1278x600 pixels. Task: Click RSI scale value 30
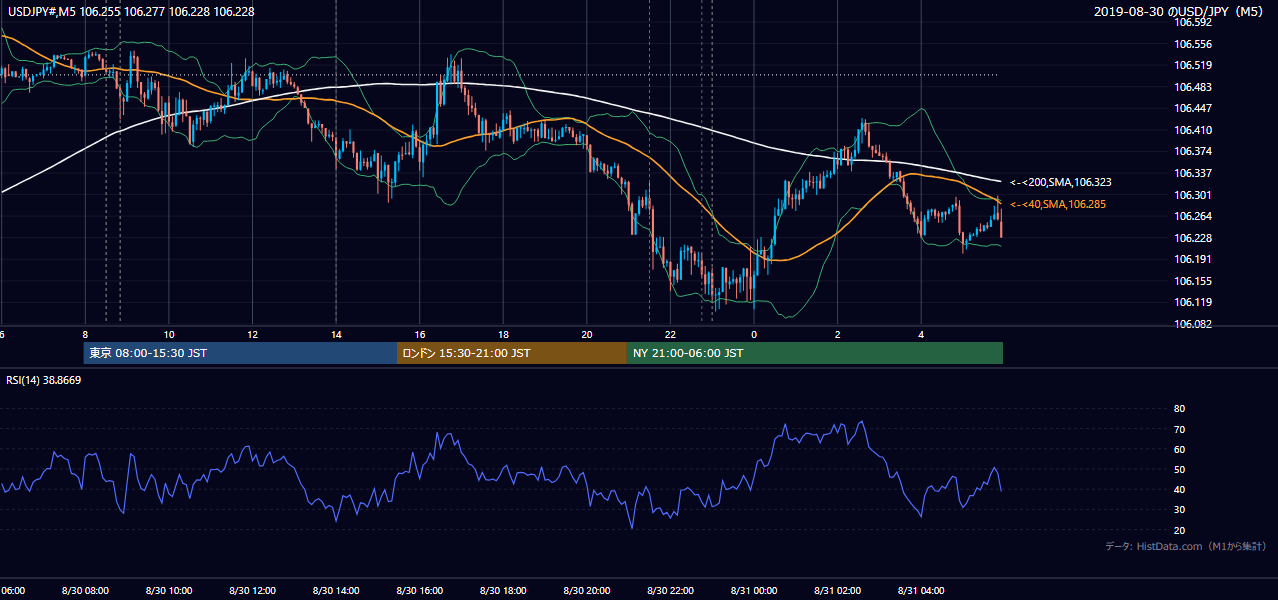tap(1179, 510)
